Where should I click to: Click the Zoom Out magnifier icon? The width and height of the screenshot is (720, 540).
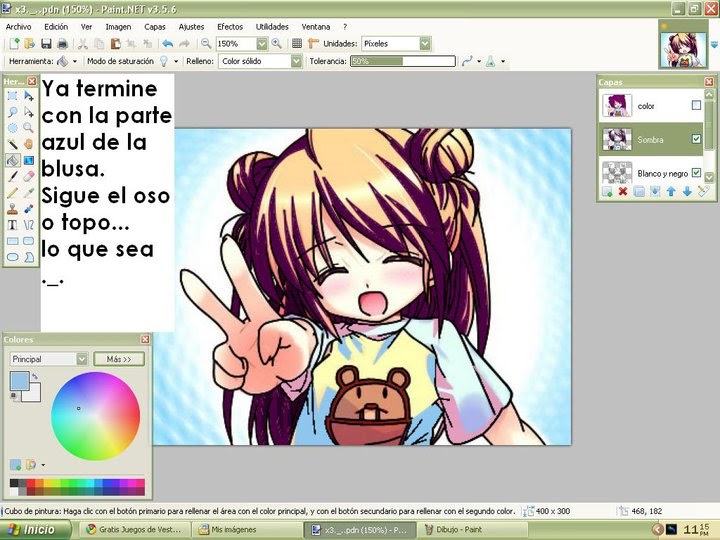[206, 44]
